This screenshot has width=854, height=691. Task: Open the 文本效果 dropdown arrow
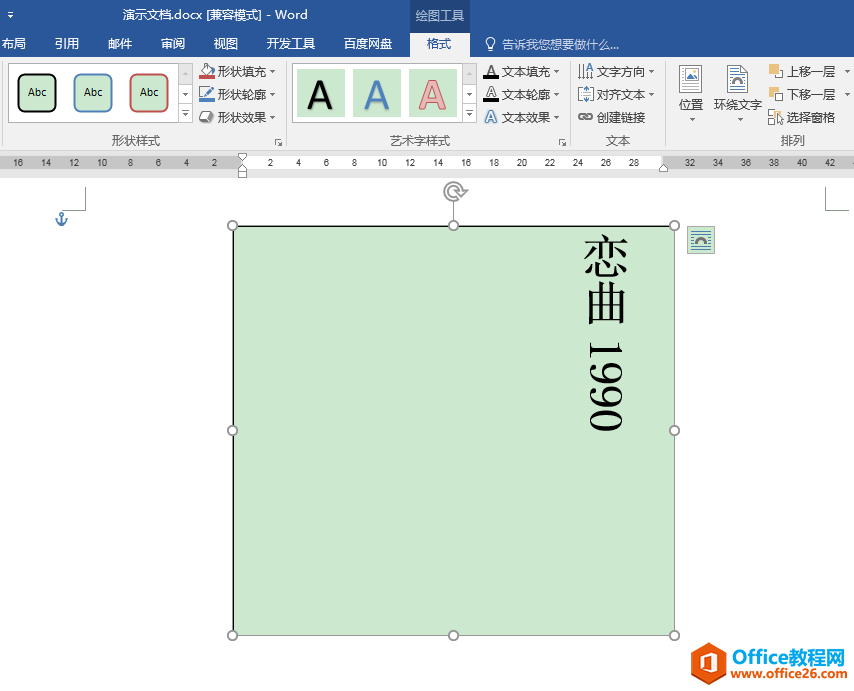557,117
